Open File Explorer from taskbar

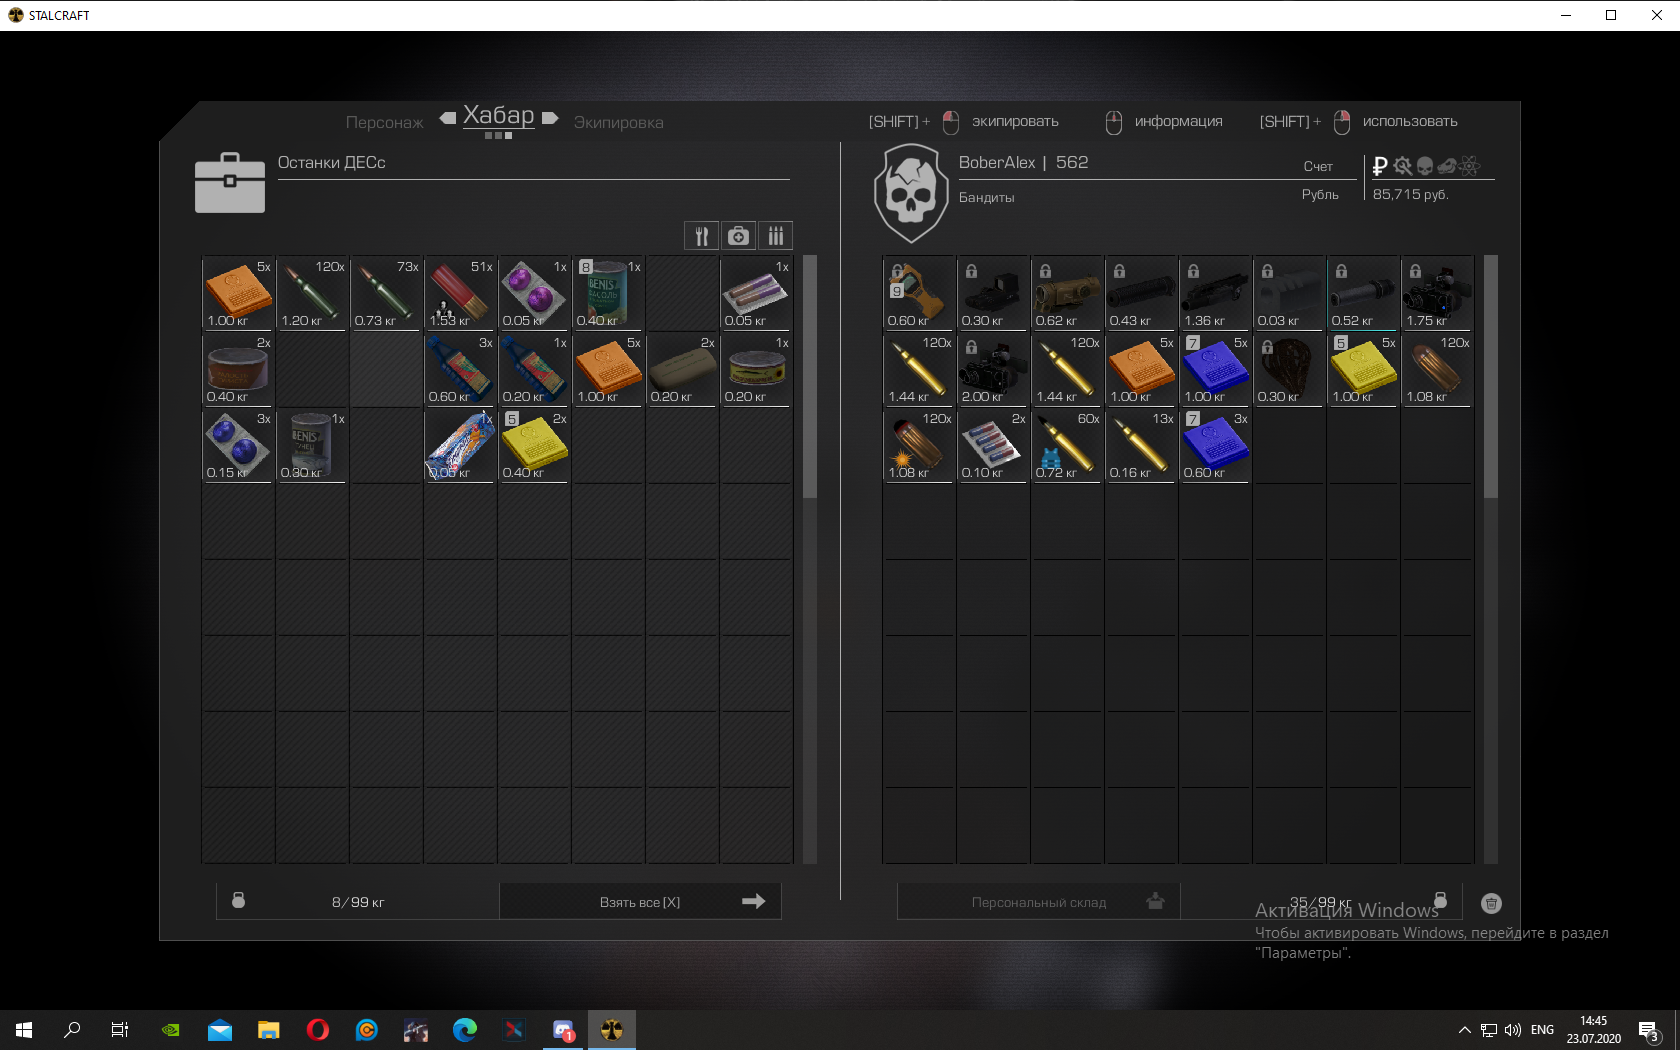tap(269, 1029)
